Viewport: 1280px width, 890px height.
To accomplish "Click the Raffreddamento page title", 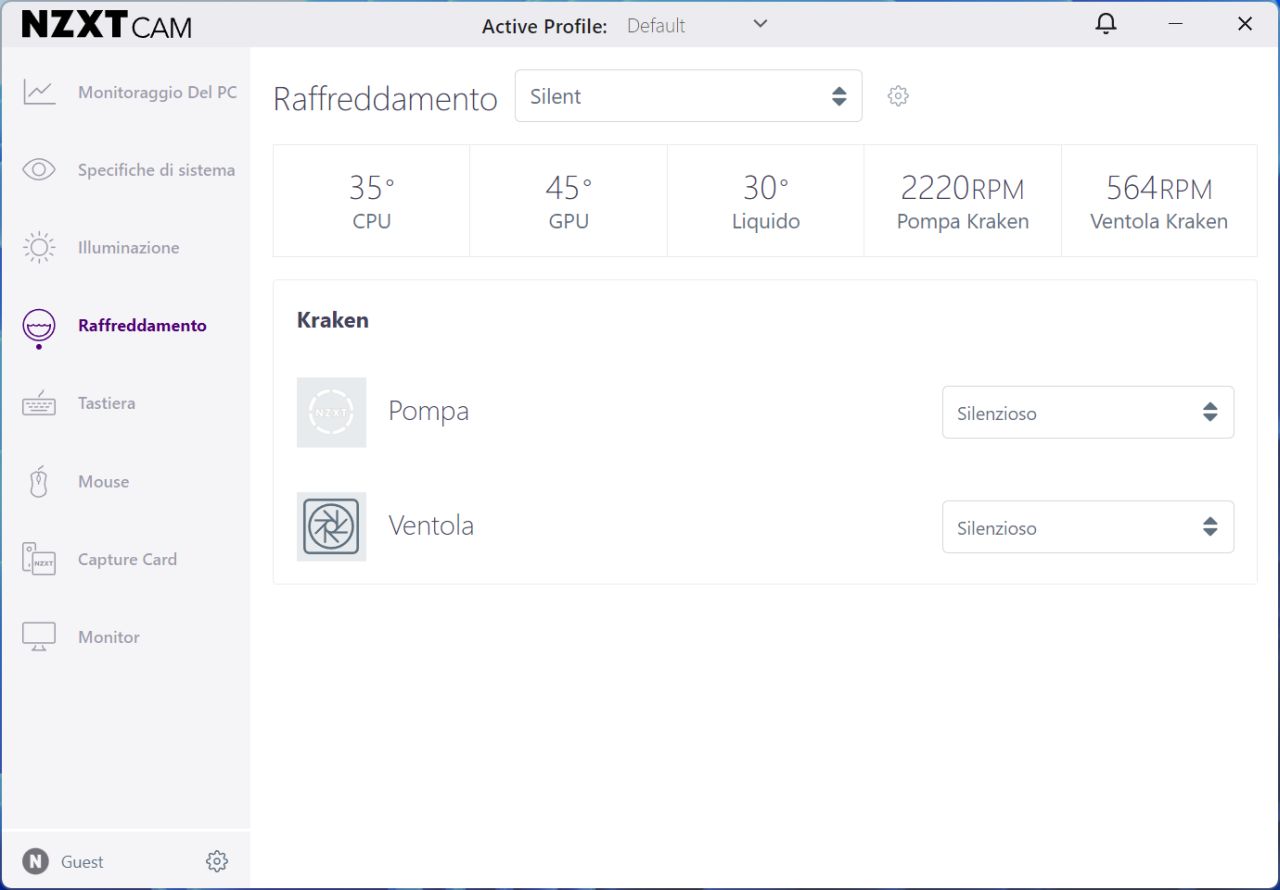I will pos(385,99).
